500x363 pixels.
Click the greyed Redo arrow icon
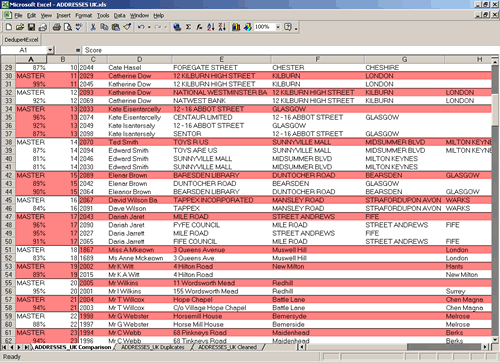[x=158, y=27]
